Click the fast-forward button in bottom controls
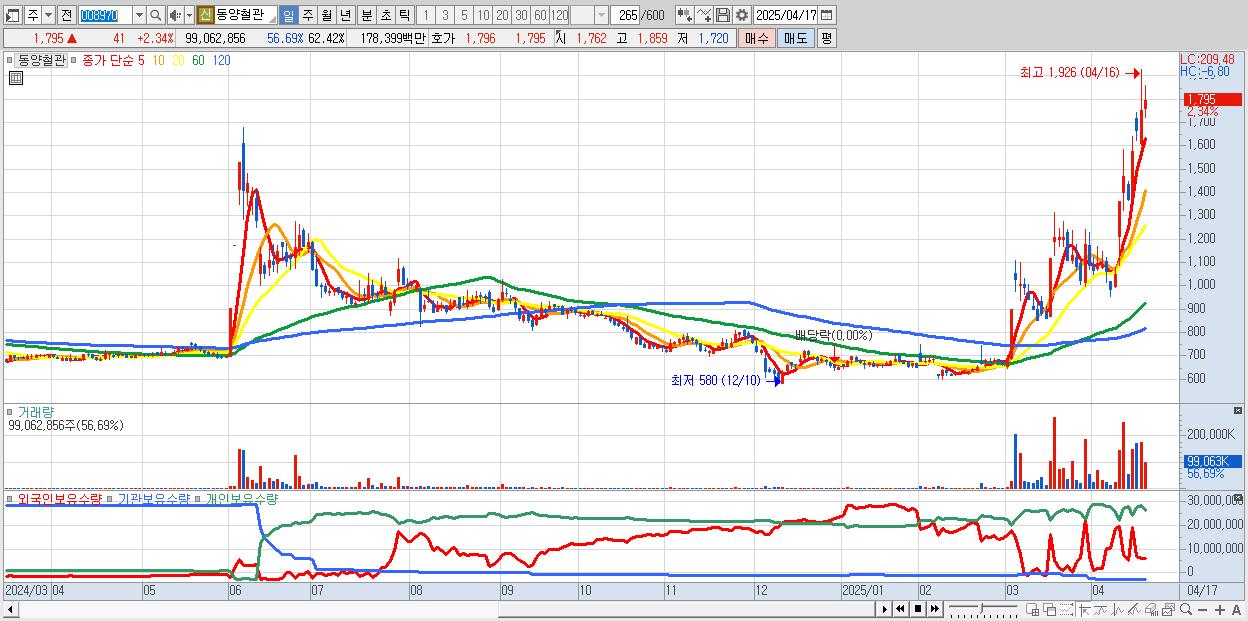This screenshot has height=621, width=1248. click(x=934, y=609)
